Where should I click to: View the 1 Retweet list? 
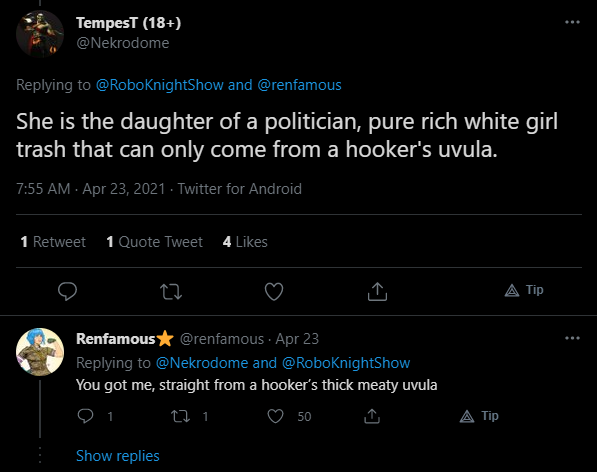(x=53, y=242)
